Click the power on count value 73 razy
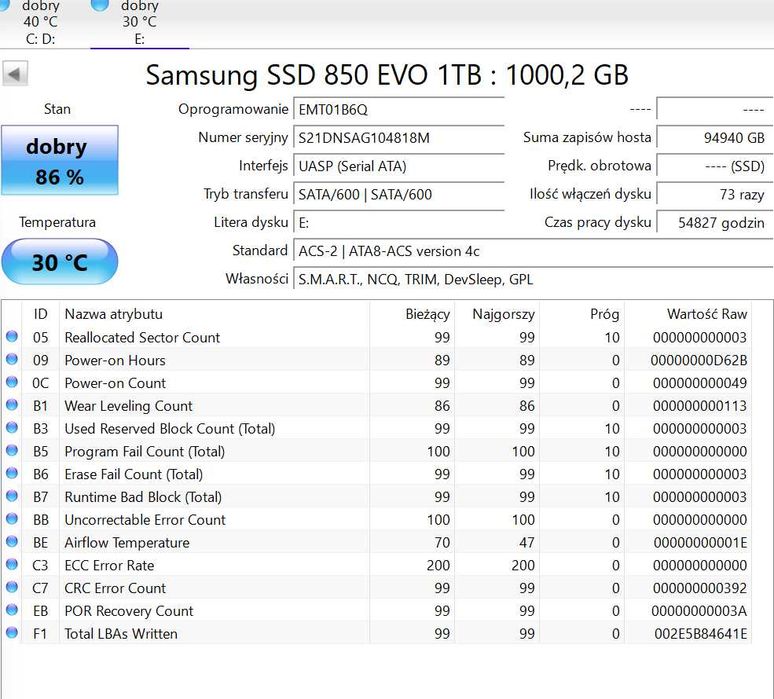774x699 pixels. pyautogui.click(x=714, y=194)
